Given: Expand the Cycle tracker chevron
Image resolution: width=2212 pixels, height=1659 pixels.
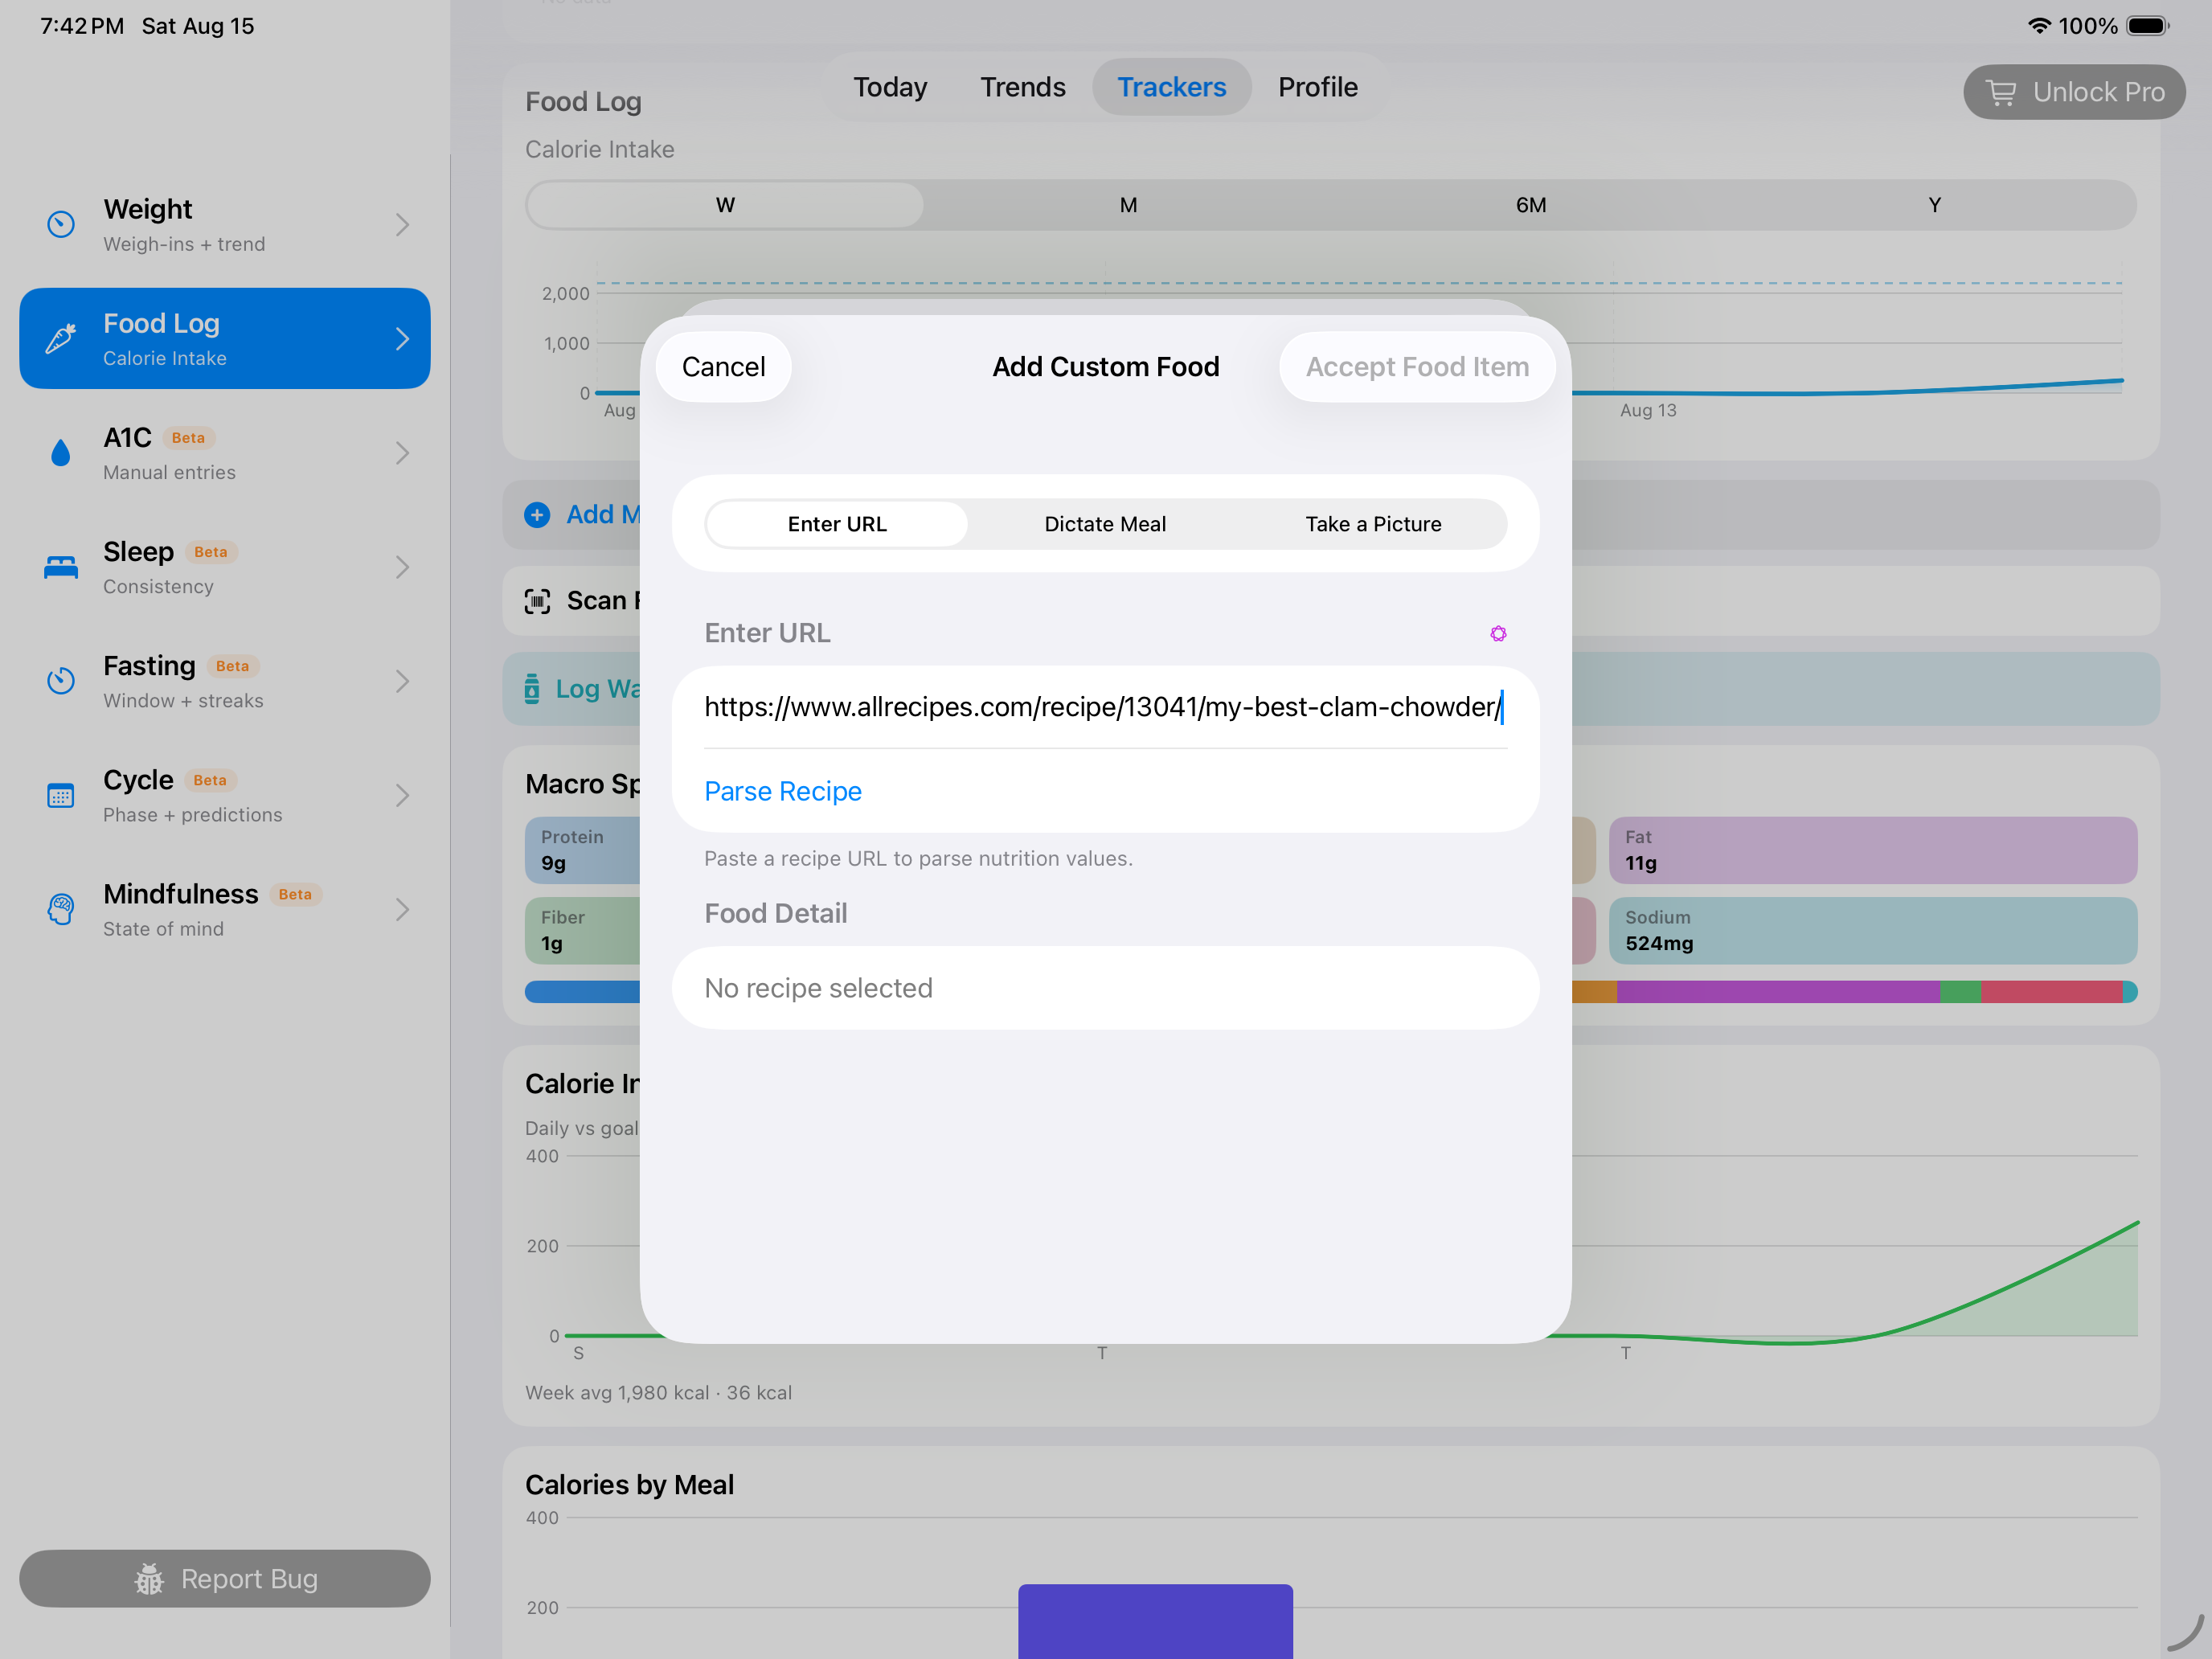Looking at the screenshot, I should click(402, 795).
